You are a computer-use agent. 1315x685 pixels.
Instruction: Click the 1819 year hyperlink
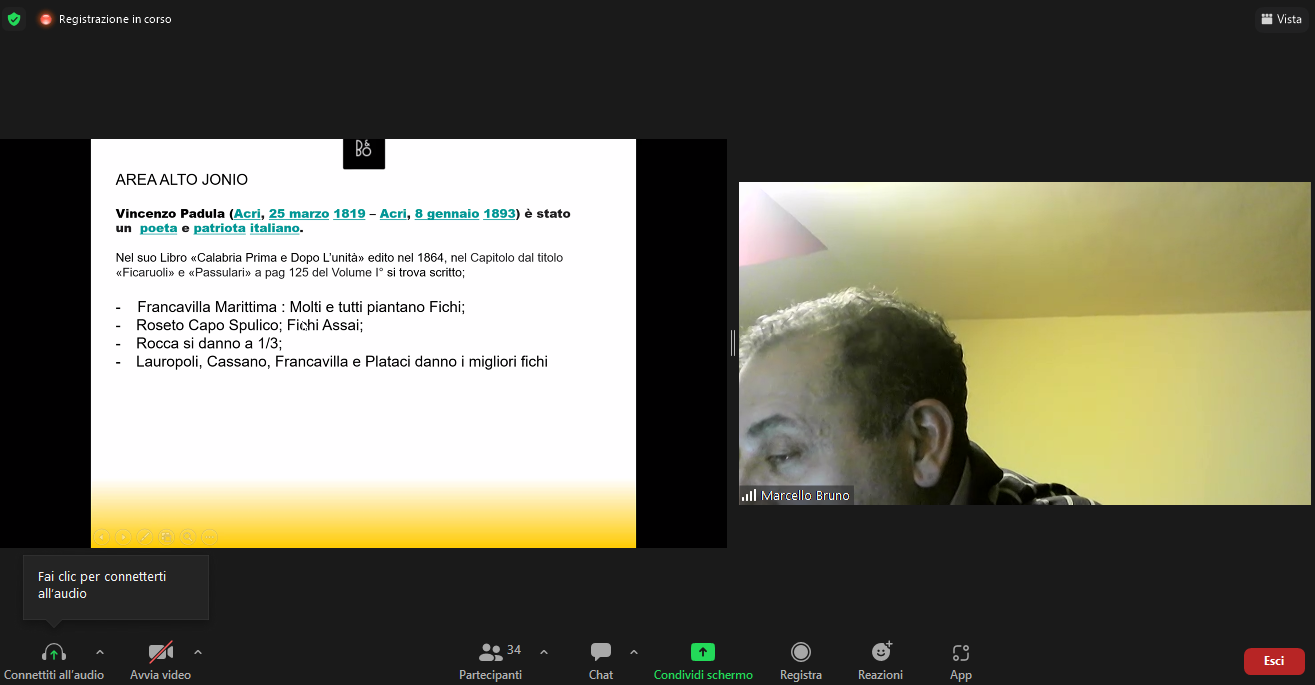click(349, 214)
